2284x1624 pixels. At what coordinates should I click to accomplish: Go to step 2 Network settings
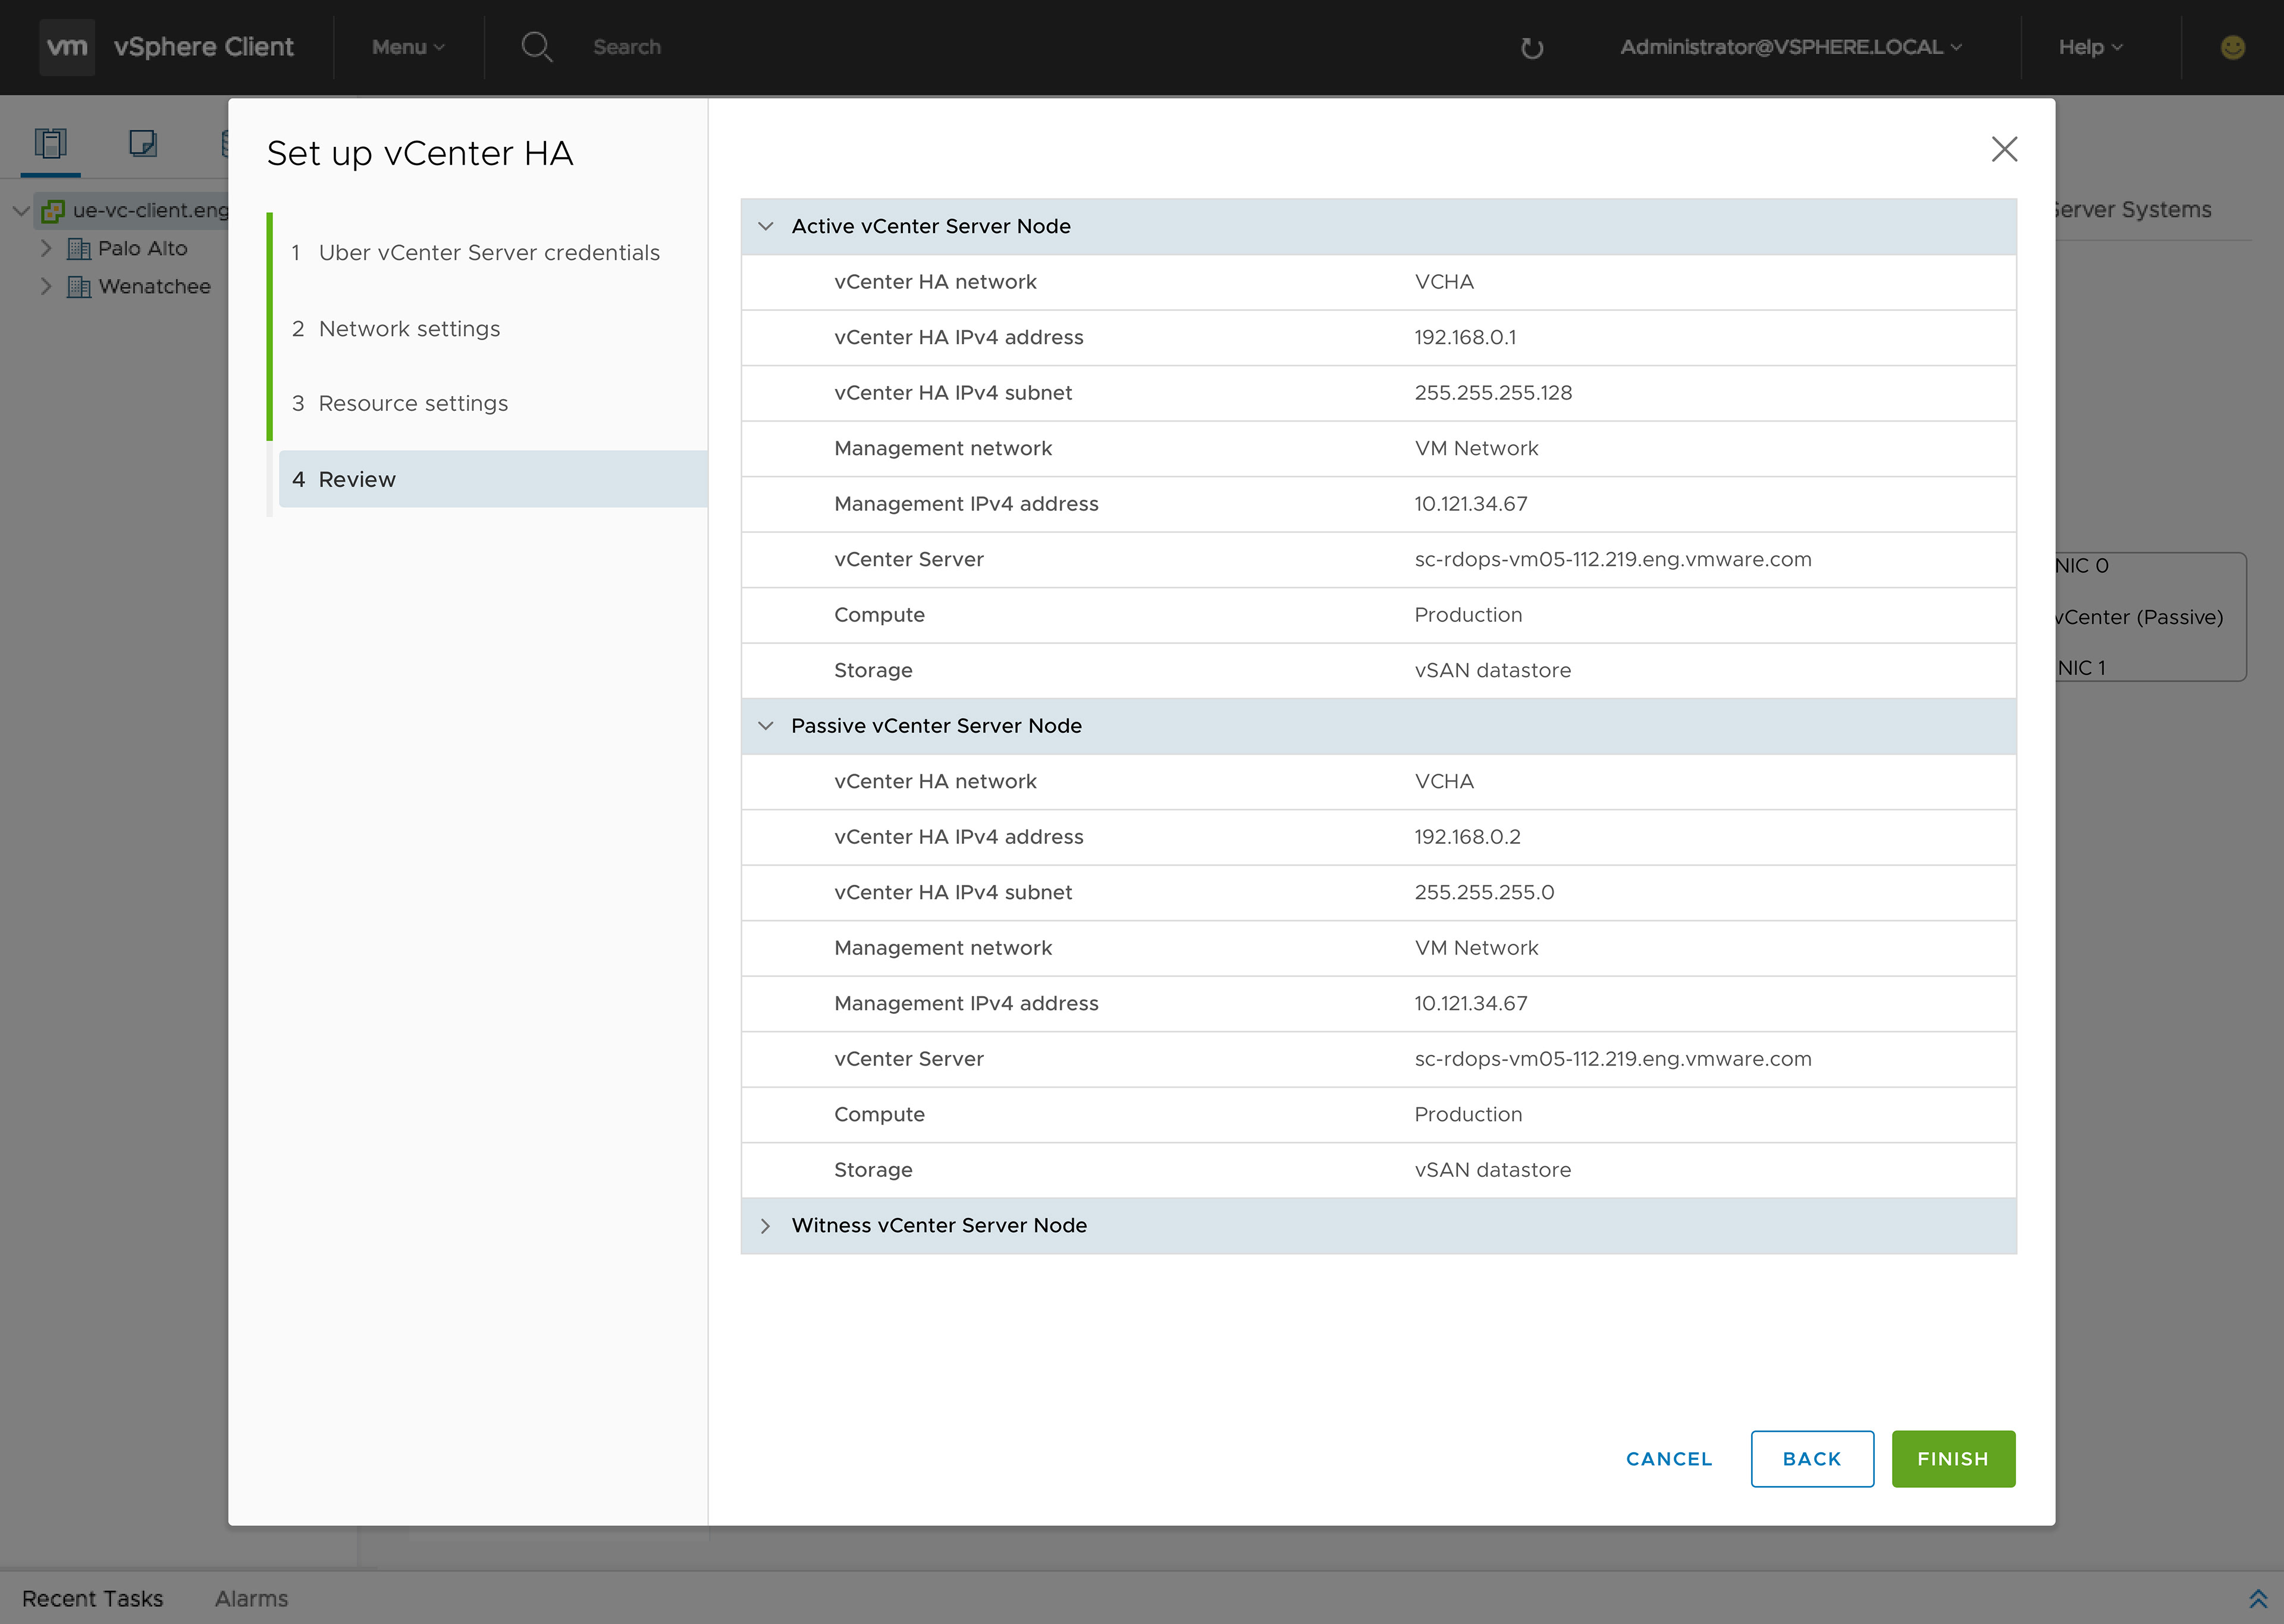[396, 329]
